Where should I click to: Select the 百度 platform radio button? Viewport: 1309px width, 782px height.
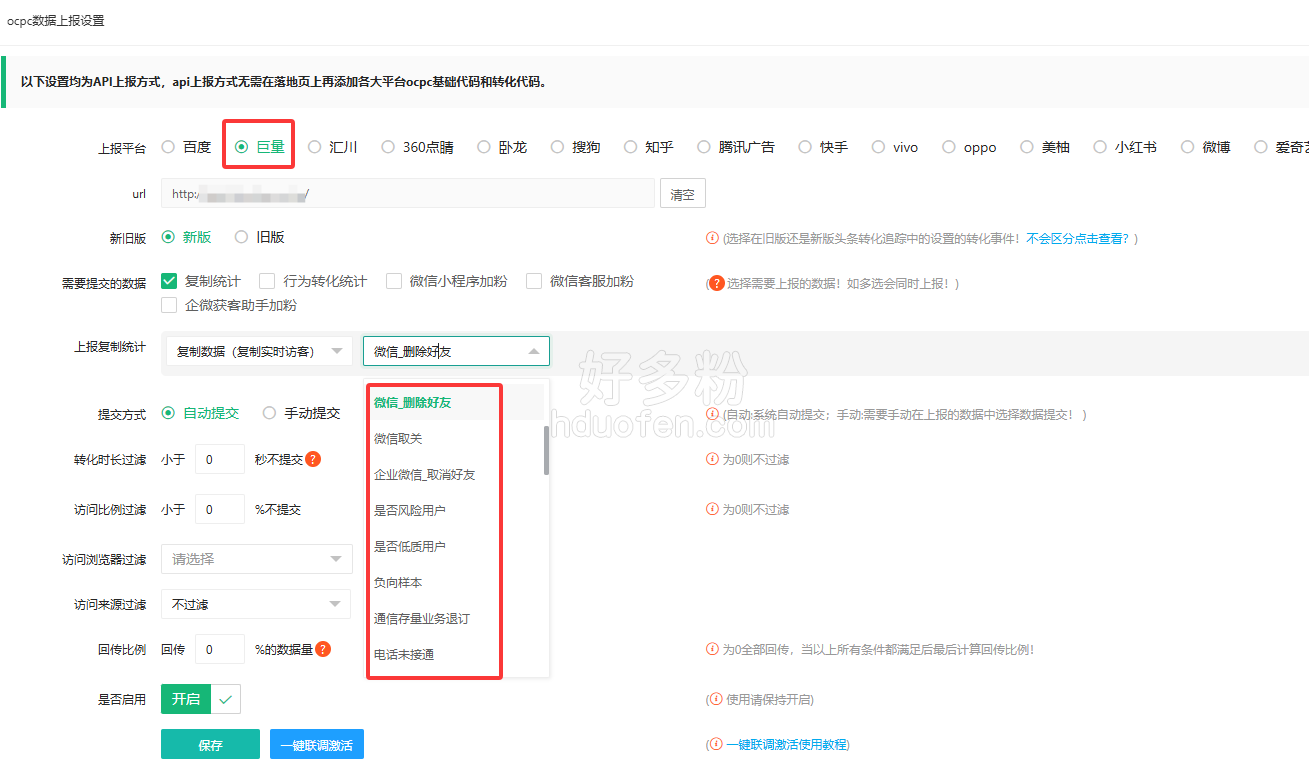click(x=168, y=147)
